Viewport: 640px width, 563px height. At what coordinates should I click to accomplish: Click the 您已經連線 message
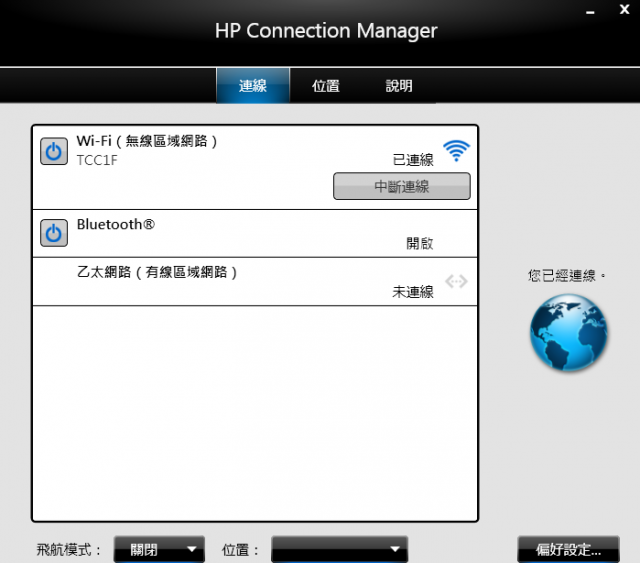pos(566,276)
